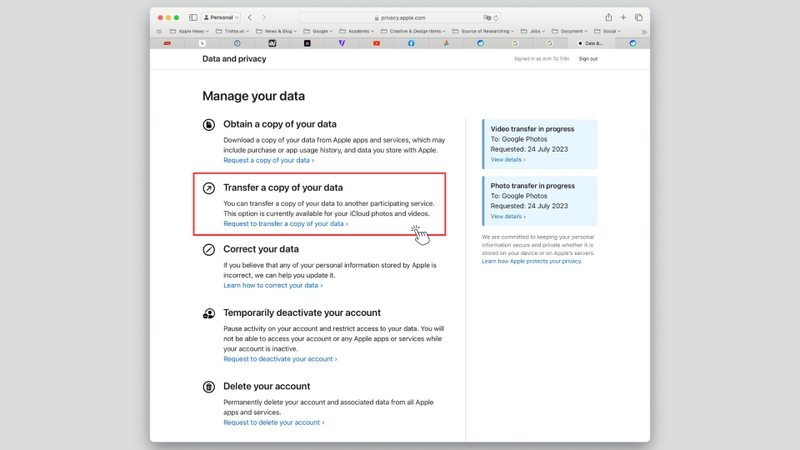
Task: Open Learn how Apple protects your privacy
Action: point(532,261)
